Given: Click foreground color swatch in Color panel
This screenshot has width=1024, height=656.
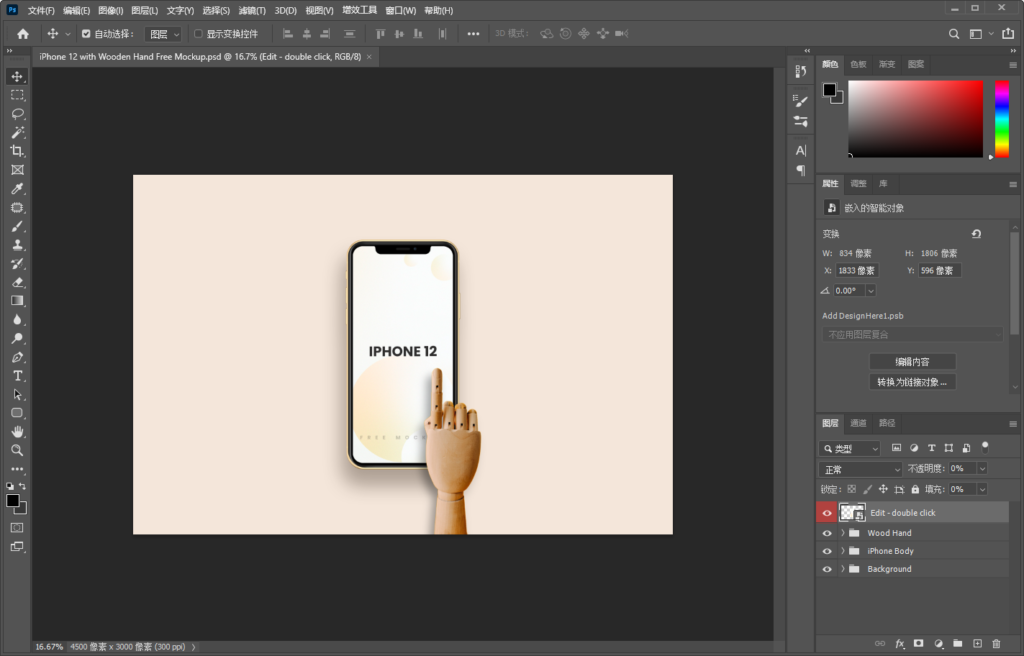Looking at the screenshot, I should pyautogui.click(x=829, y=90).
